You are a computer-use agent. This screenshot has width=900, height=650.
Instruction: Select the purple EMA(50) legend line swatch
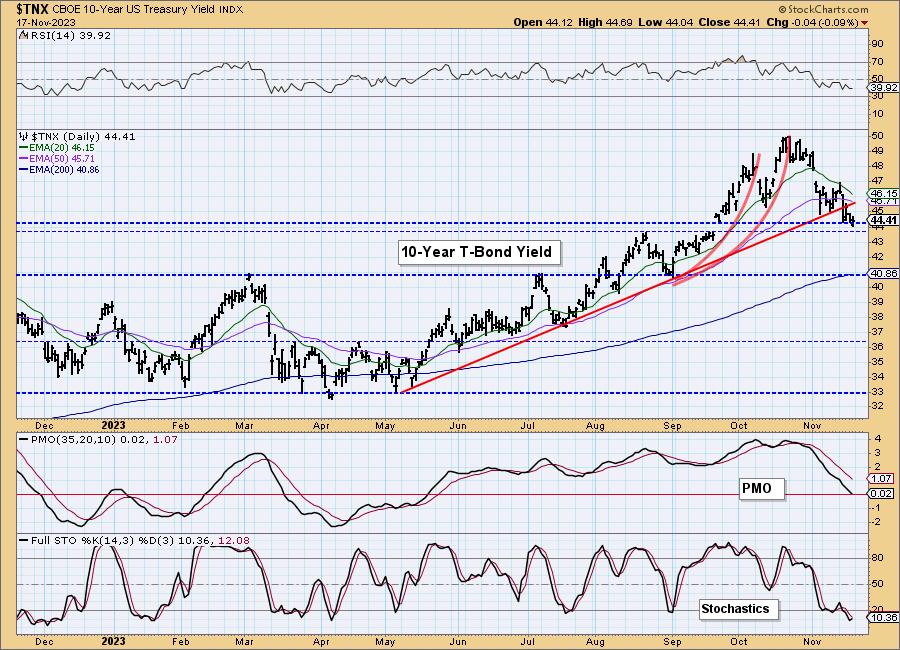tap(24, 158)
